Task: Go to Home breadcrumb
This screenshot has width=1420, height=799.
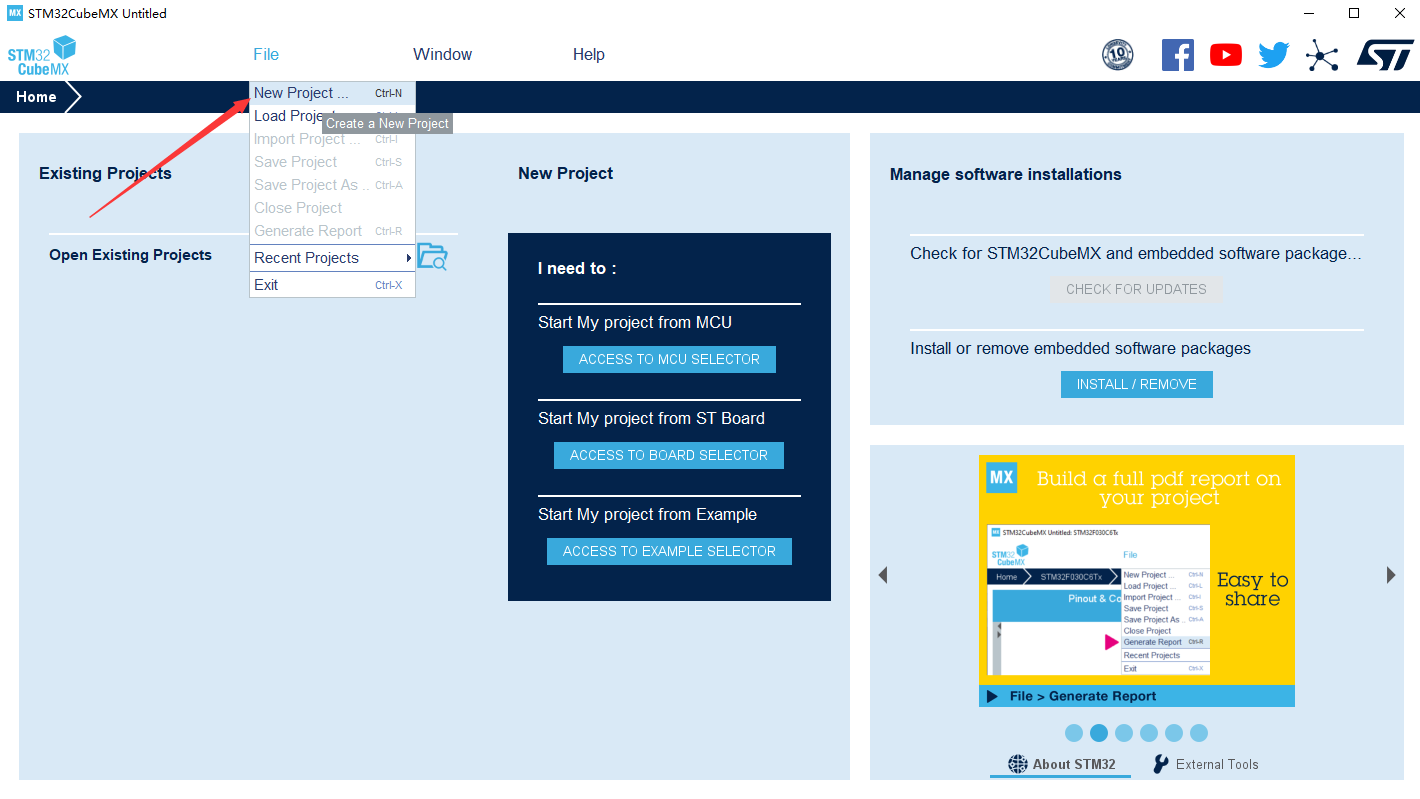Action: 36,97
